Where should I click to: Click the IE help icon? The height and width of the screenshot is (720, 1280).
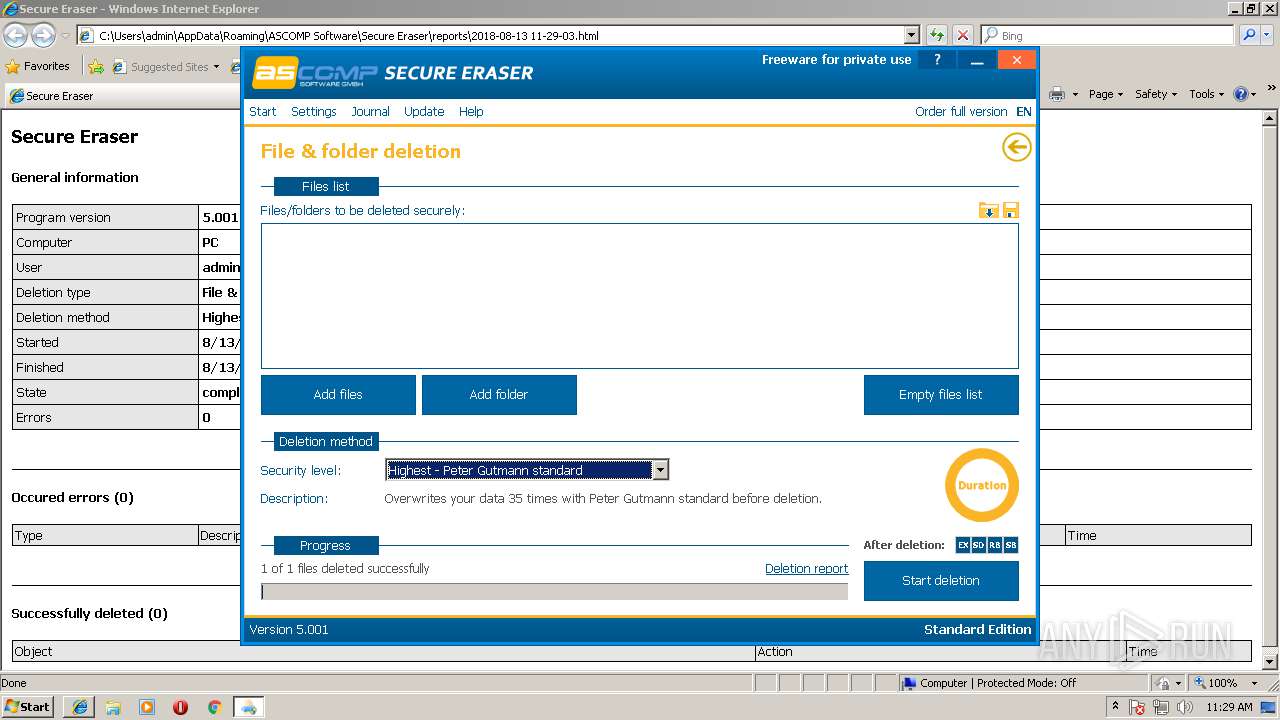coord(1241,94)
